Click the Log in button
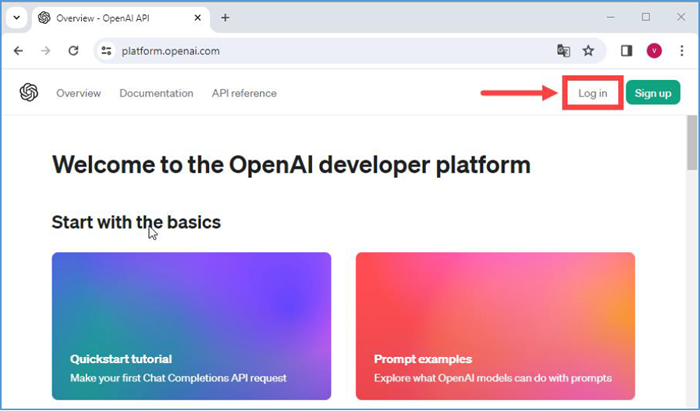Image resolution: width=700 pixels, height=411 pixels. pyautogui.click(x=592, y=93)
